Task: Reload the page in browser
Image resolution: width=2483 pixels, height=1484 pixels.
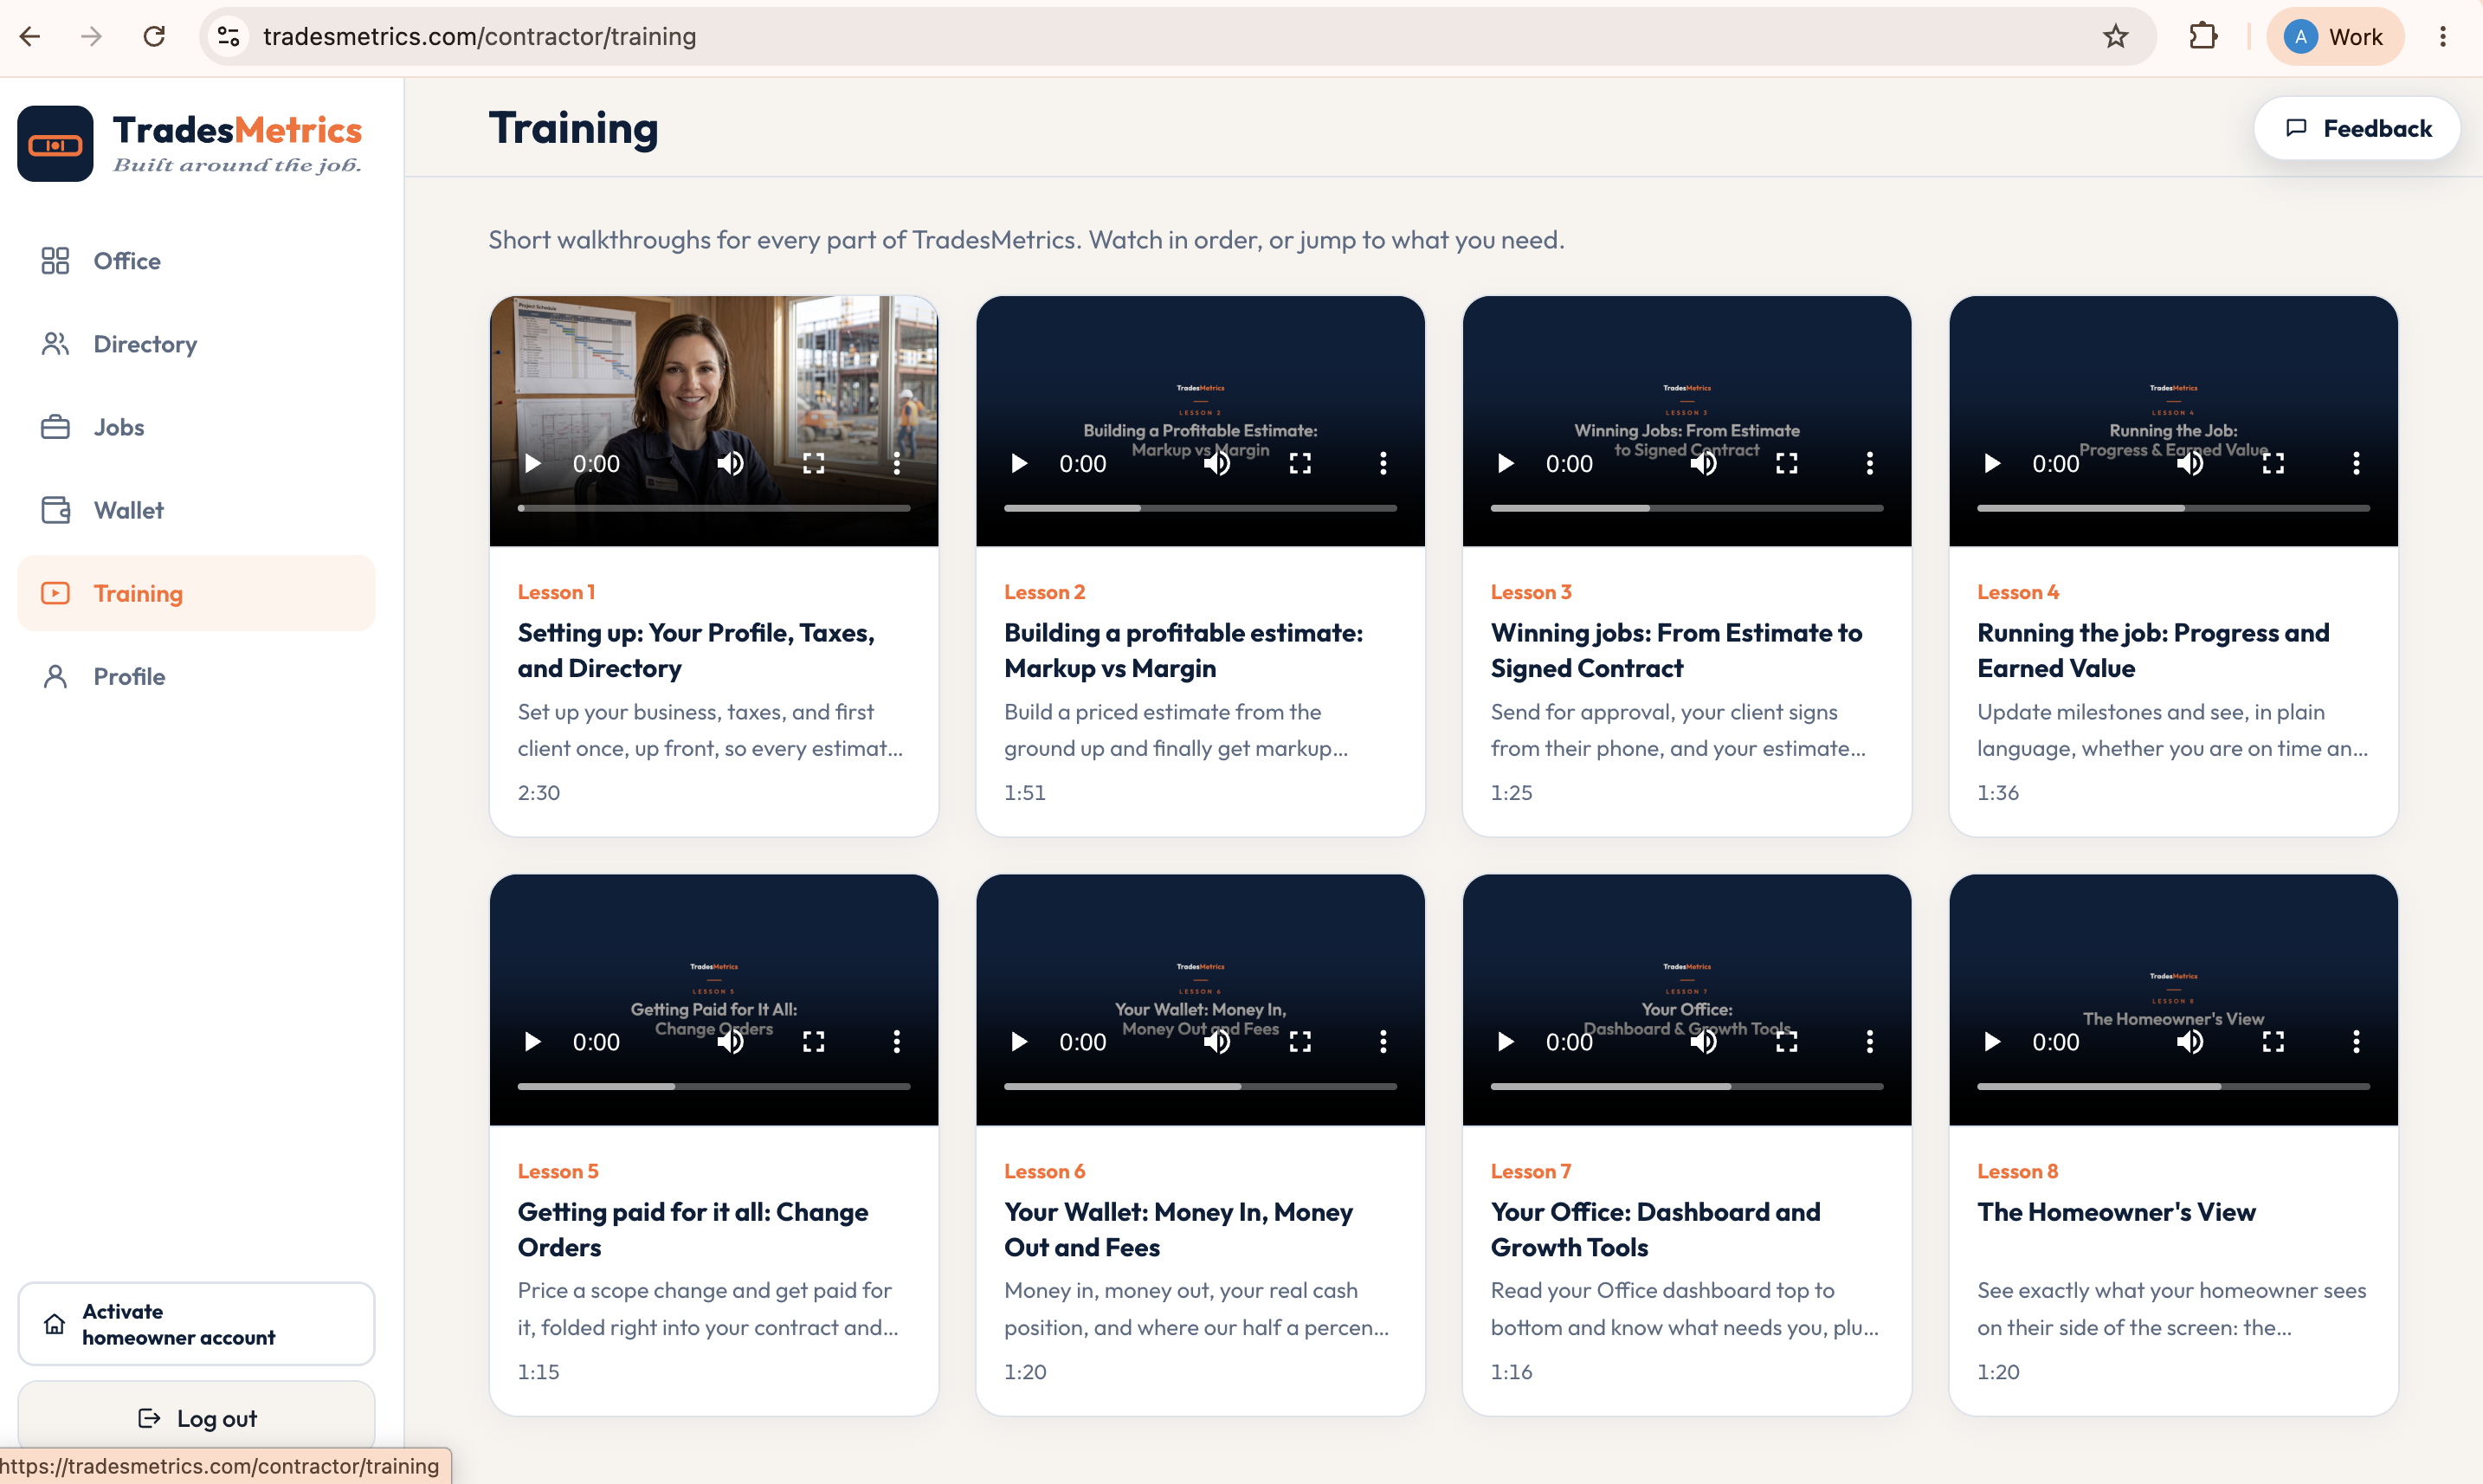Action: (154, 37)
